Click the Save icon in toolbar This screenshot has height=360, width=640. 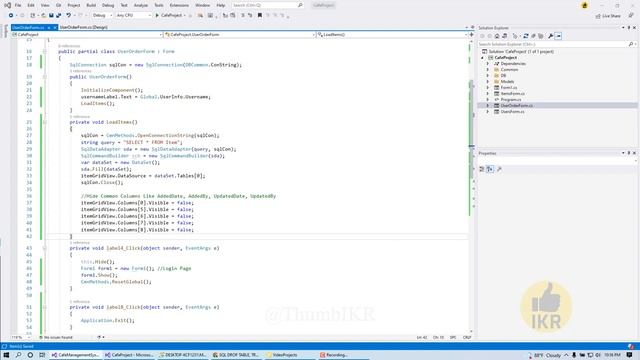click(x=51, y=16)
